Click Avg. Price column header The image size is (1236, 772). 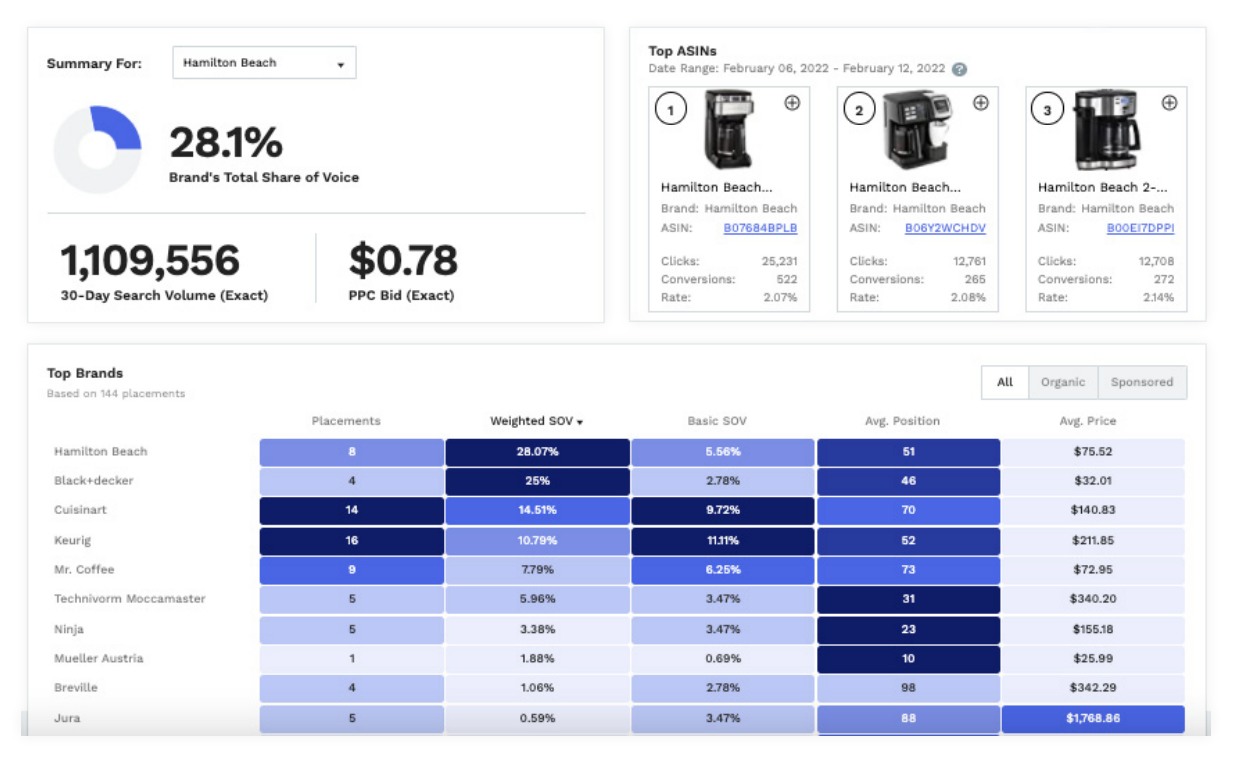click(1088, 421)
